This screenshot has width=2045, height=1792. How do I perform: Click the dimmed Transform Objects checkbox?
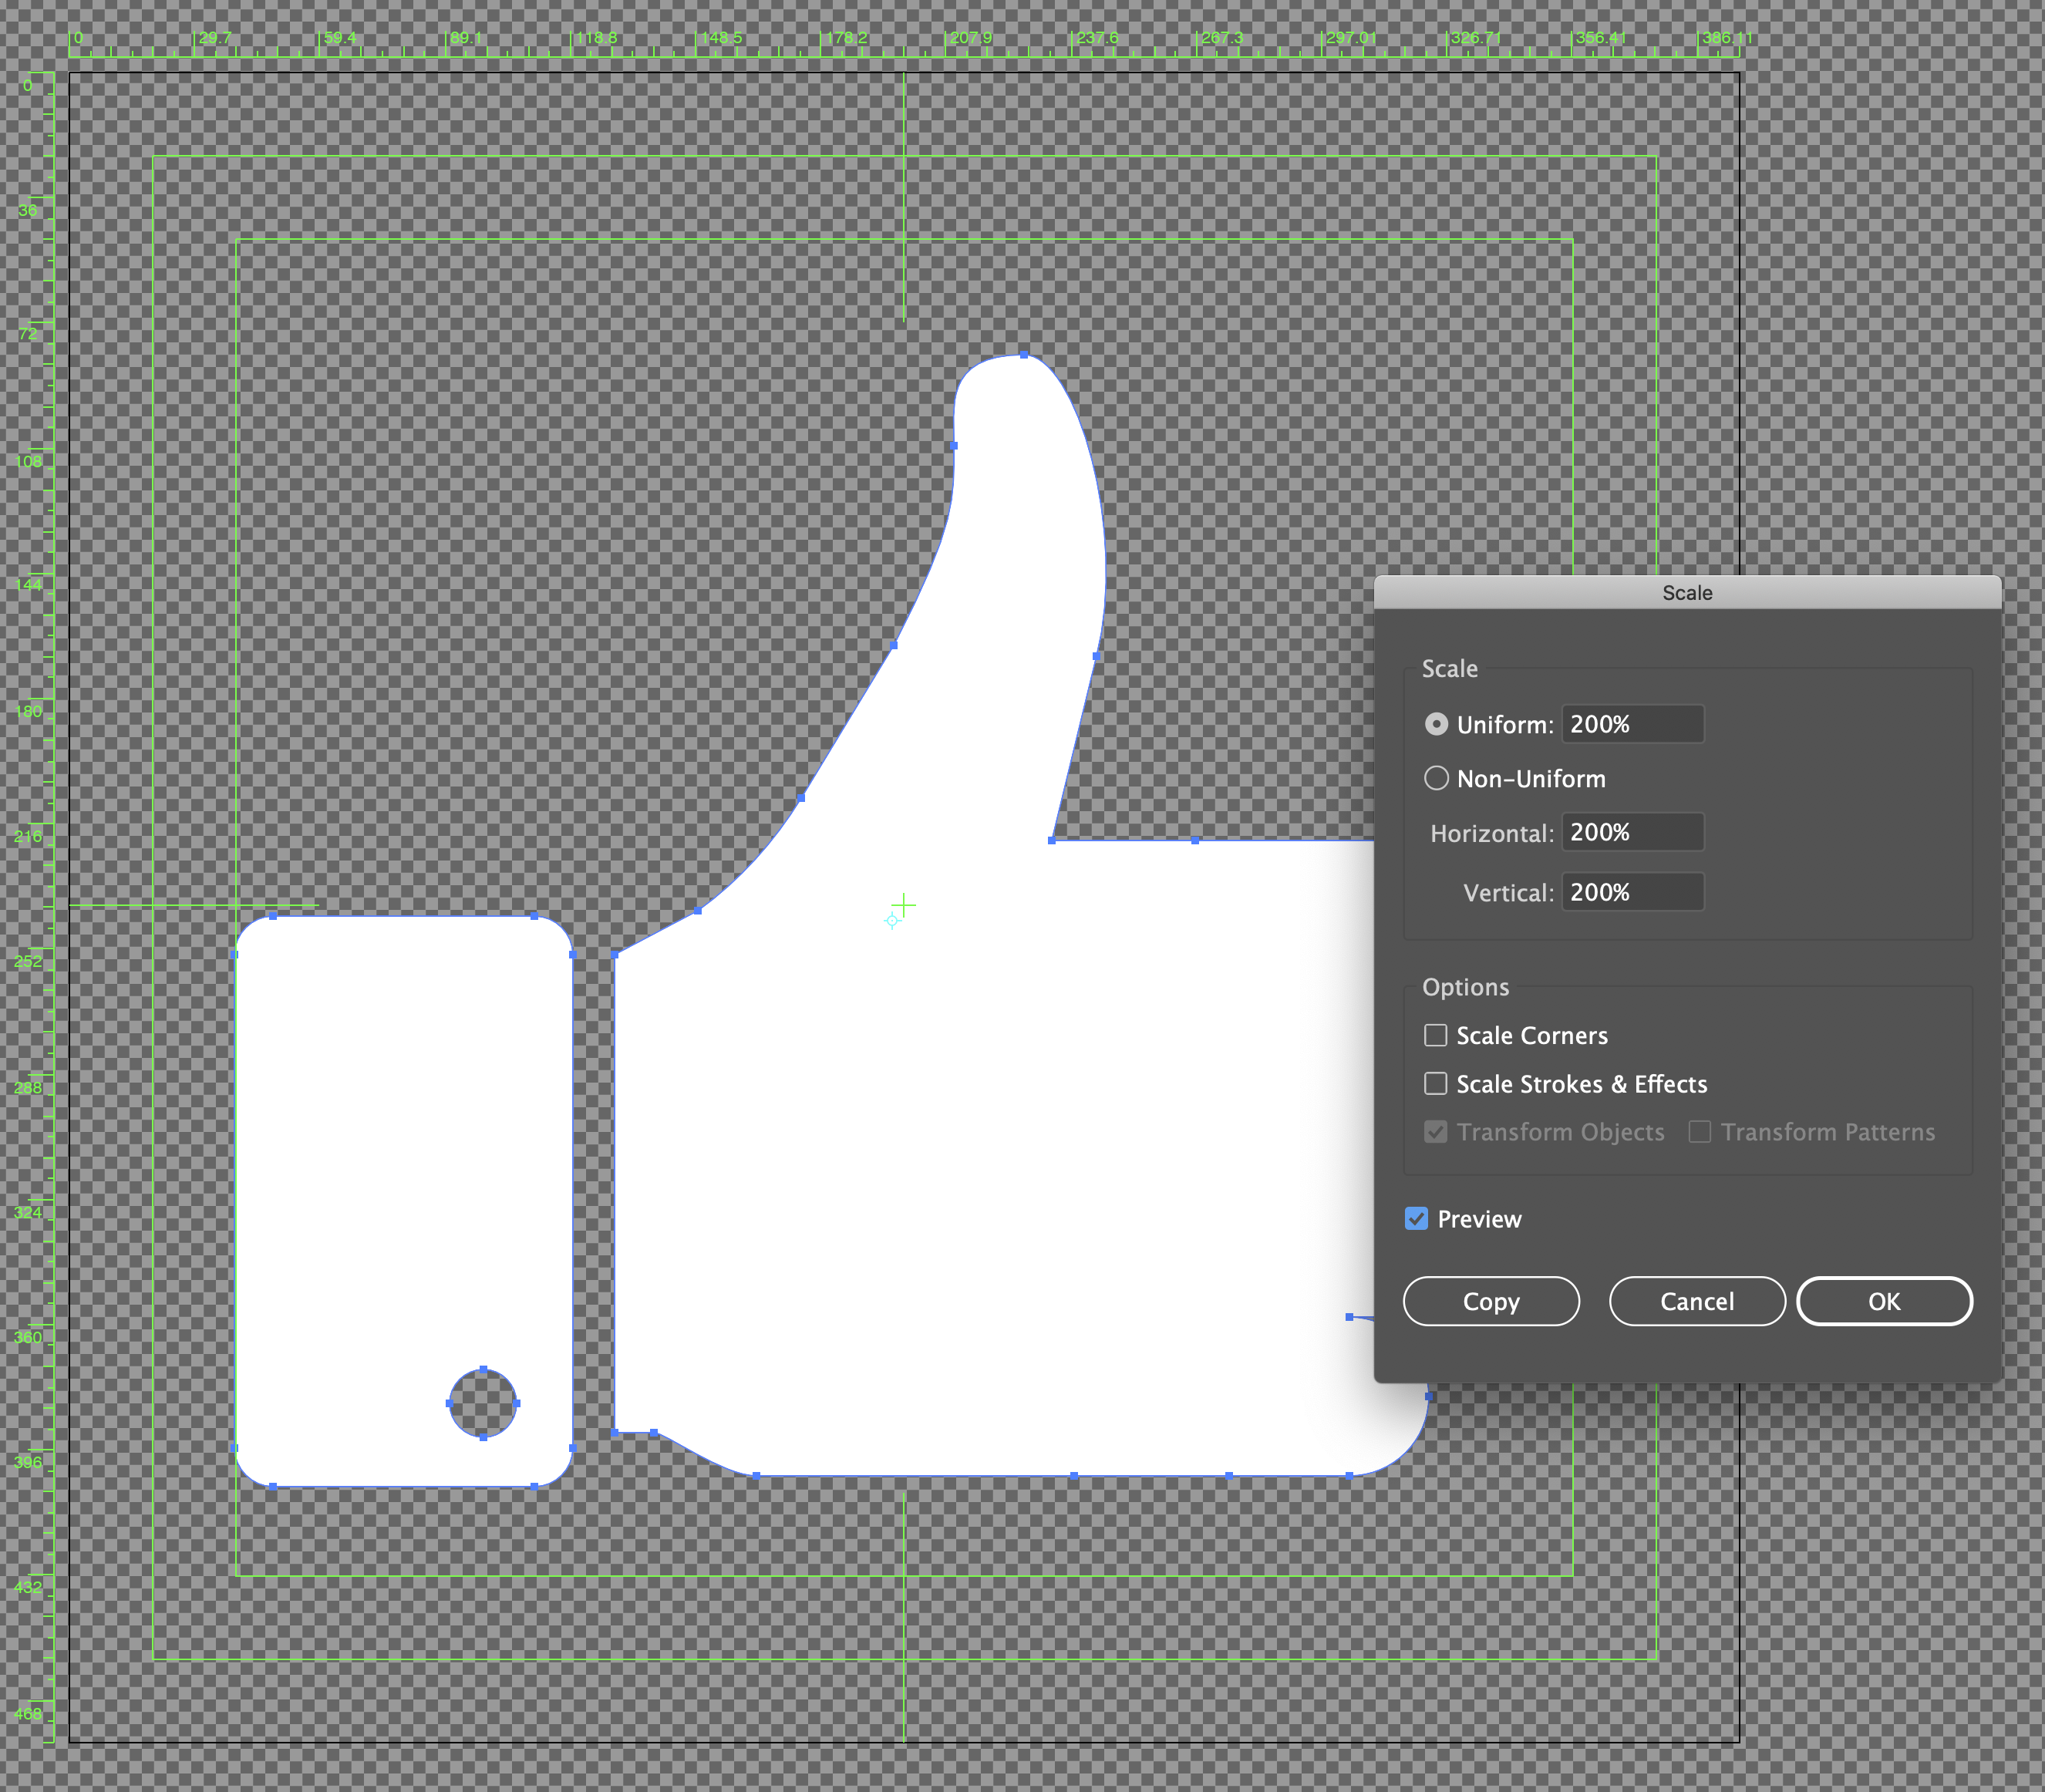[x=1436, y=1131]
